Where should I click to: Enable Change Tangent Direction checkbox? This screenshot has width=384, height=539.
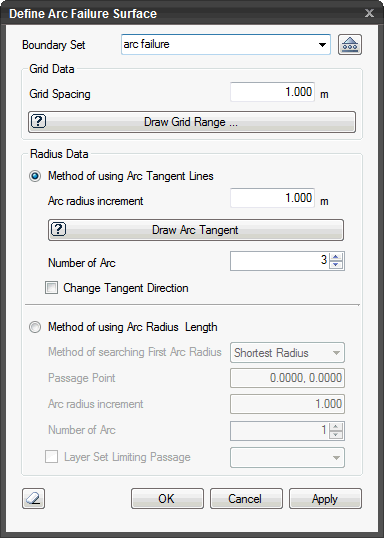pyautogui.click(x=52, y=287)
